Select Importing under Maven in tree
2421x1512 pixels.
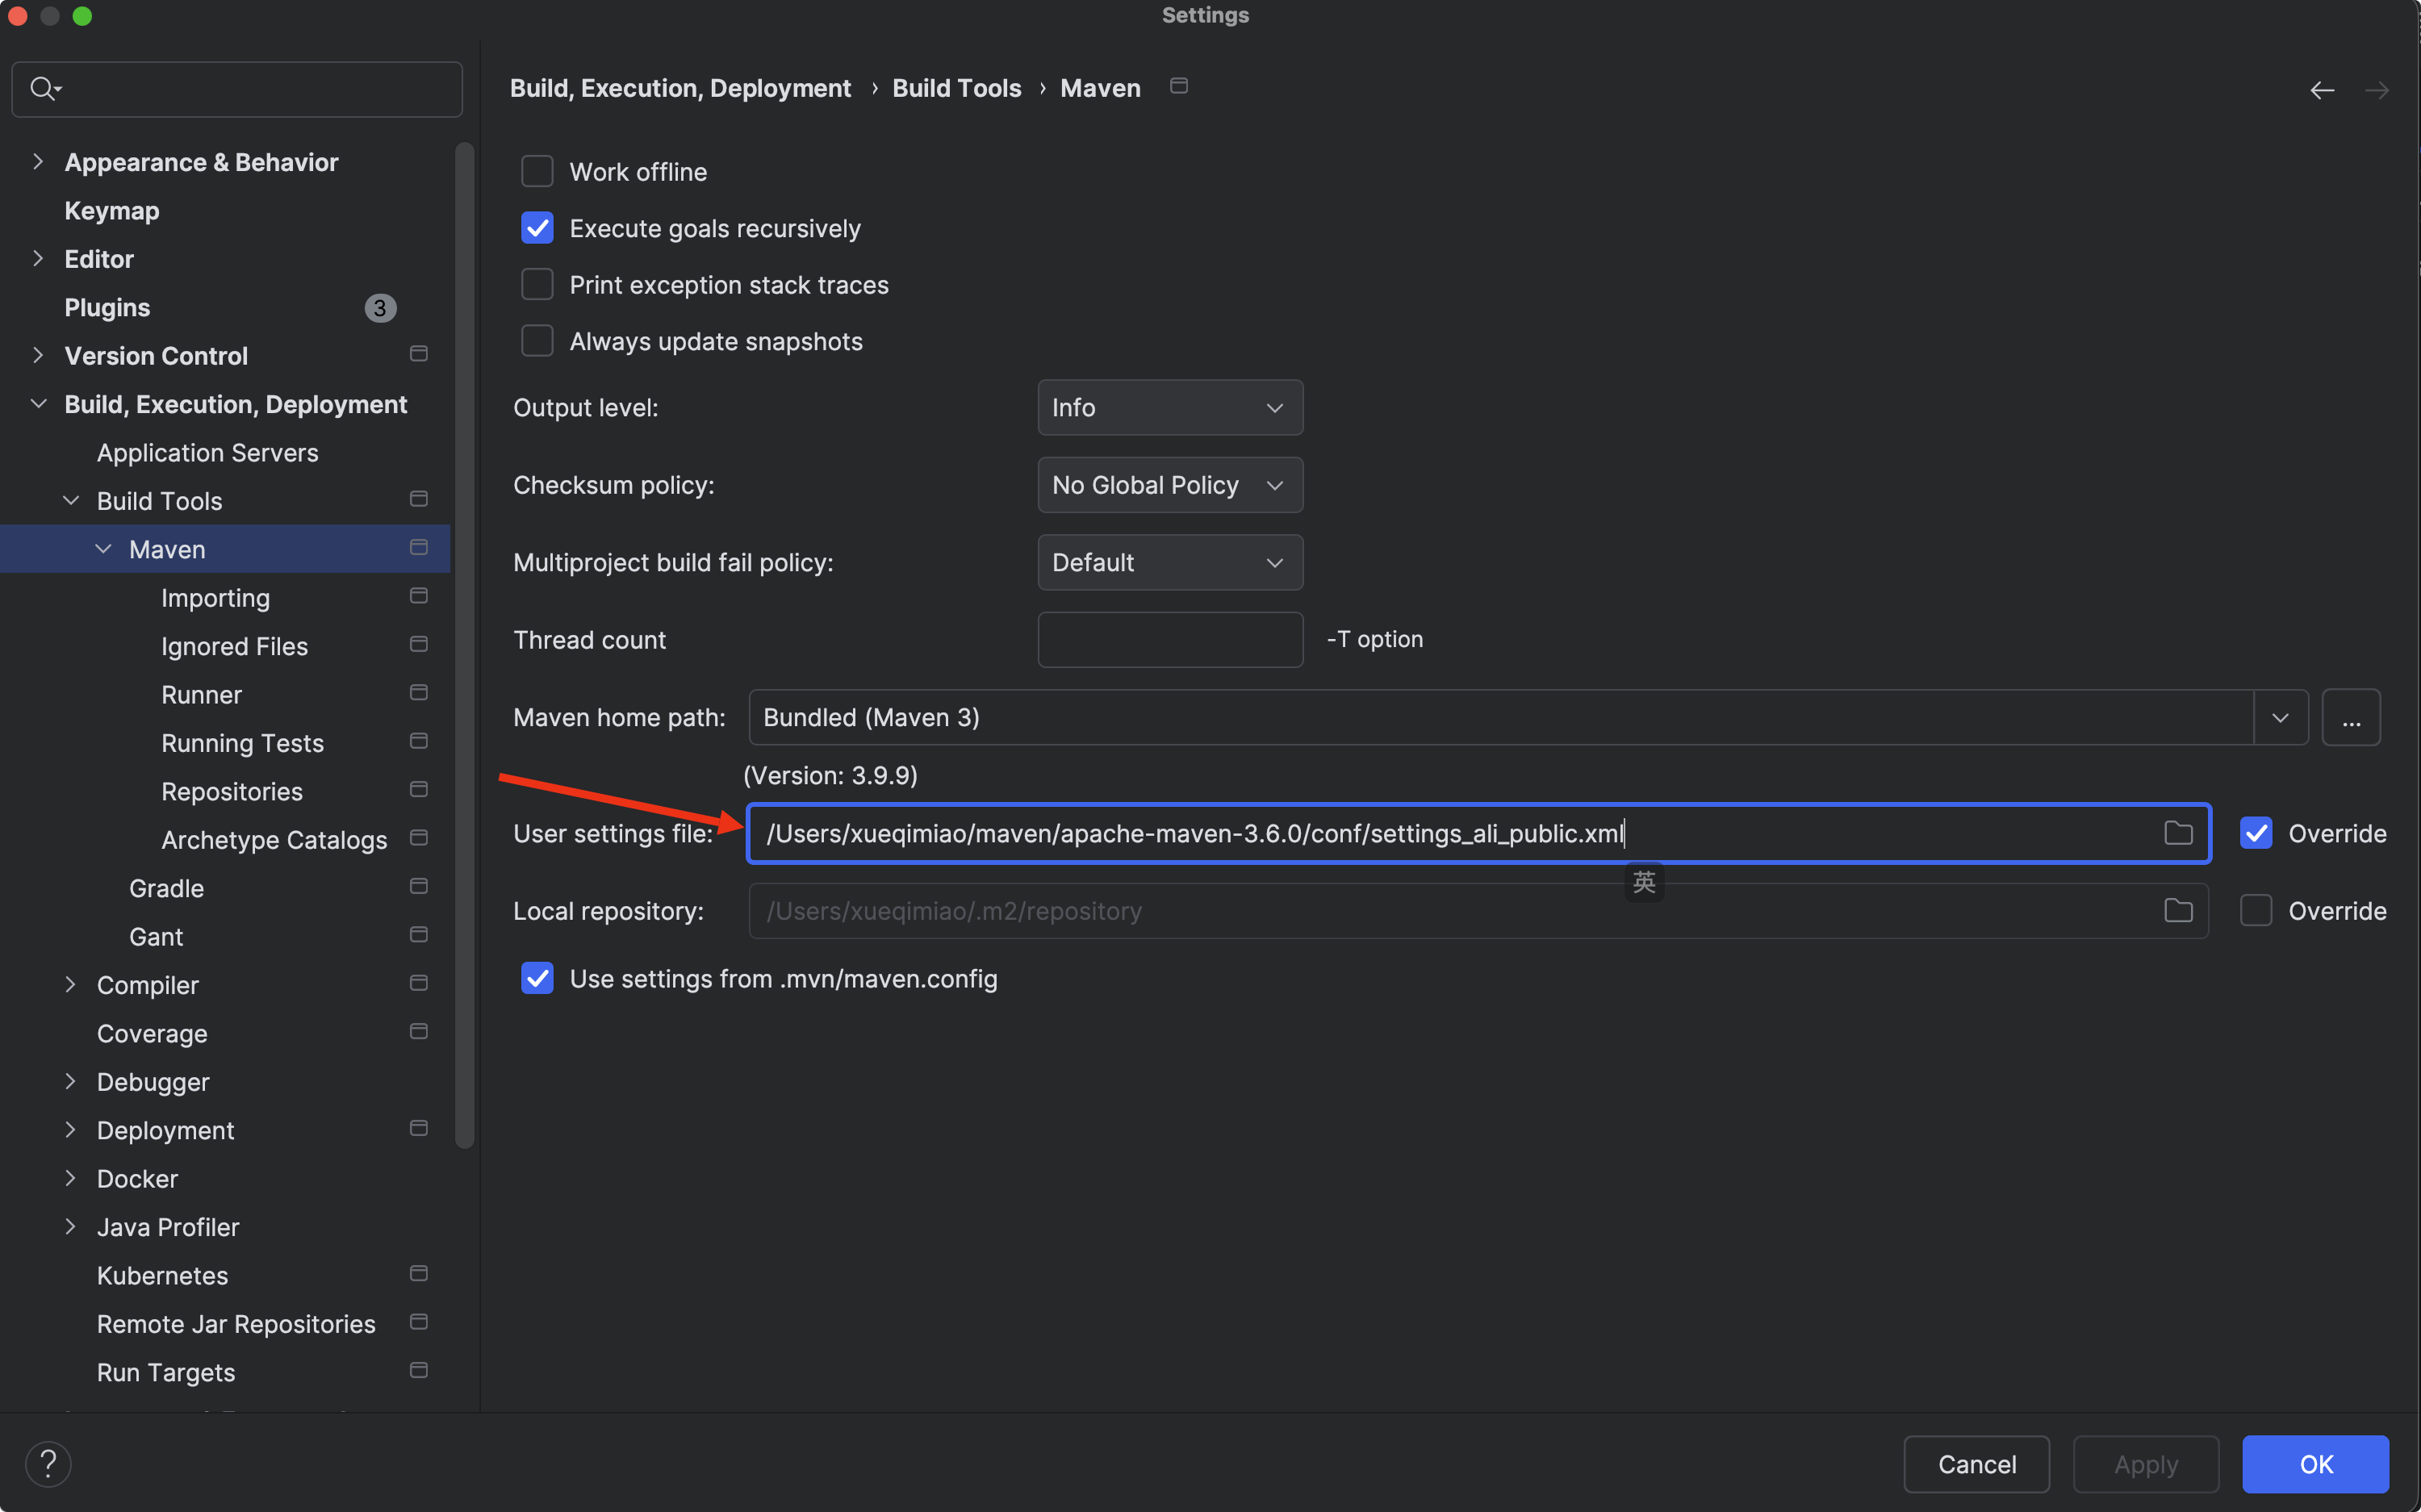click(215, 598)
